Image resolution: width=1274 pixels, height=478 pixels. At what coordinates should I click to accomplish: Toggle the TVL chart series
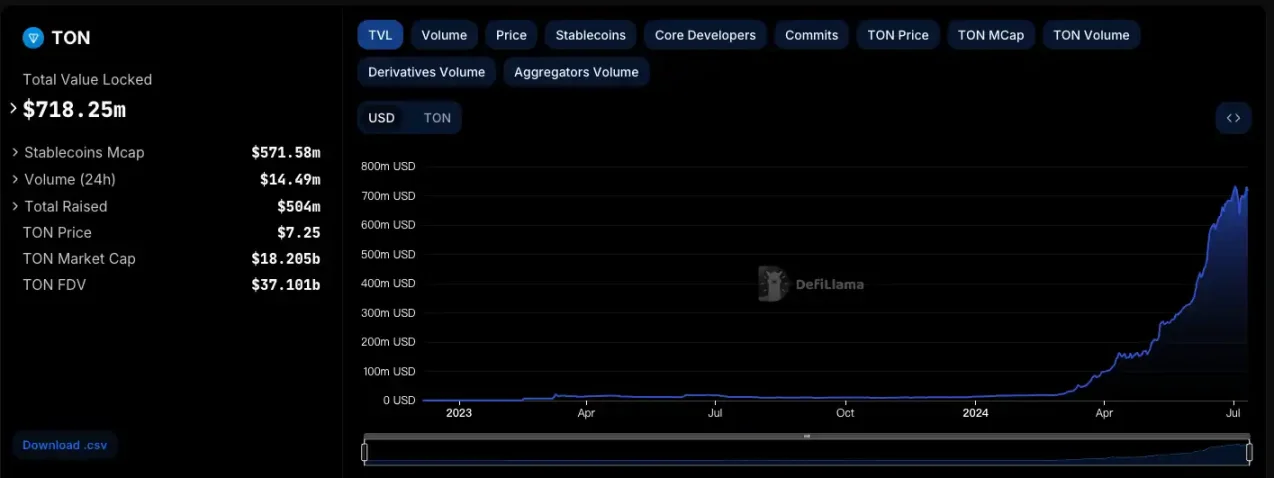(x=380, y=35)
